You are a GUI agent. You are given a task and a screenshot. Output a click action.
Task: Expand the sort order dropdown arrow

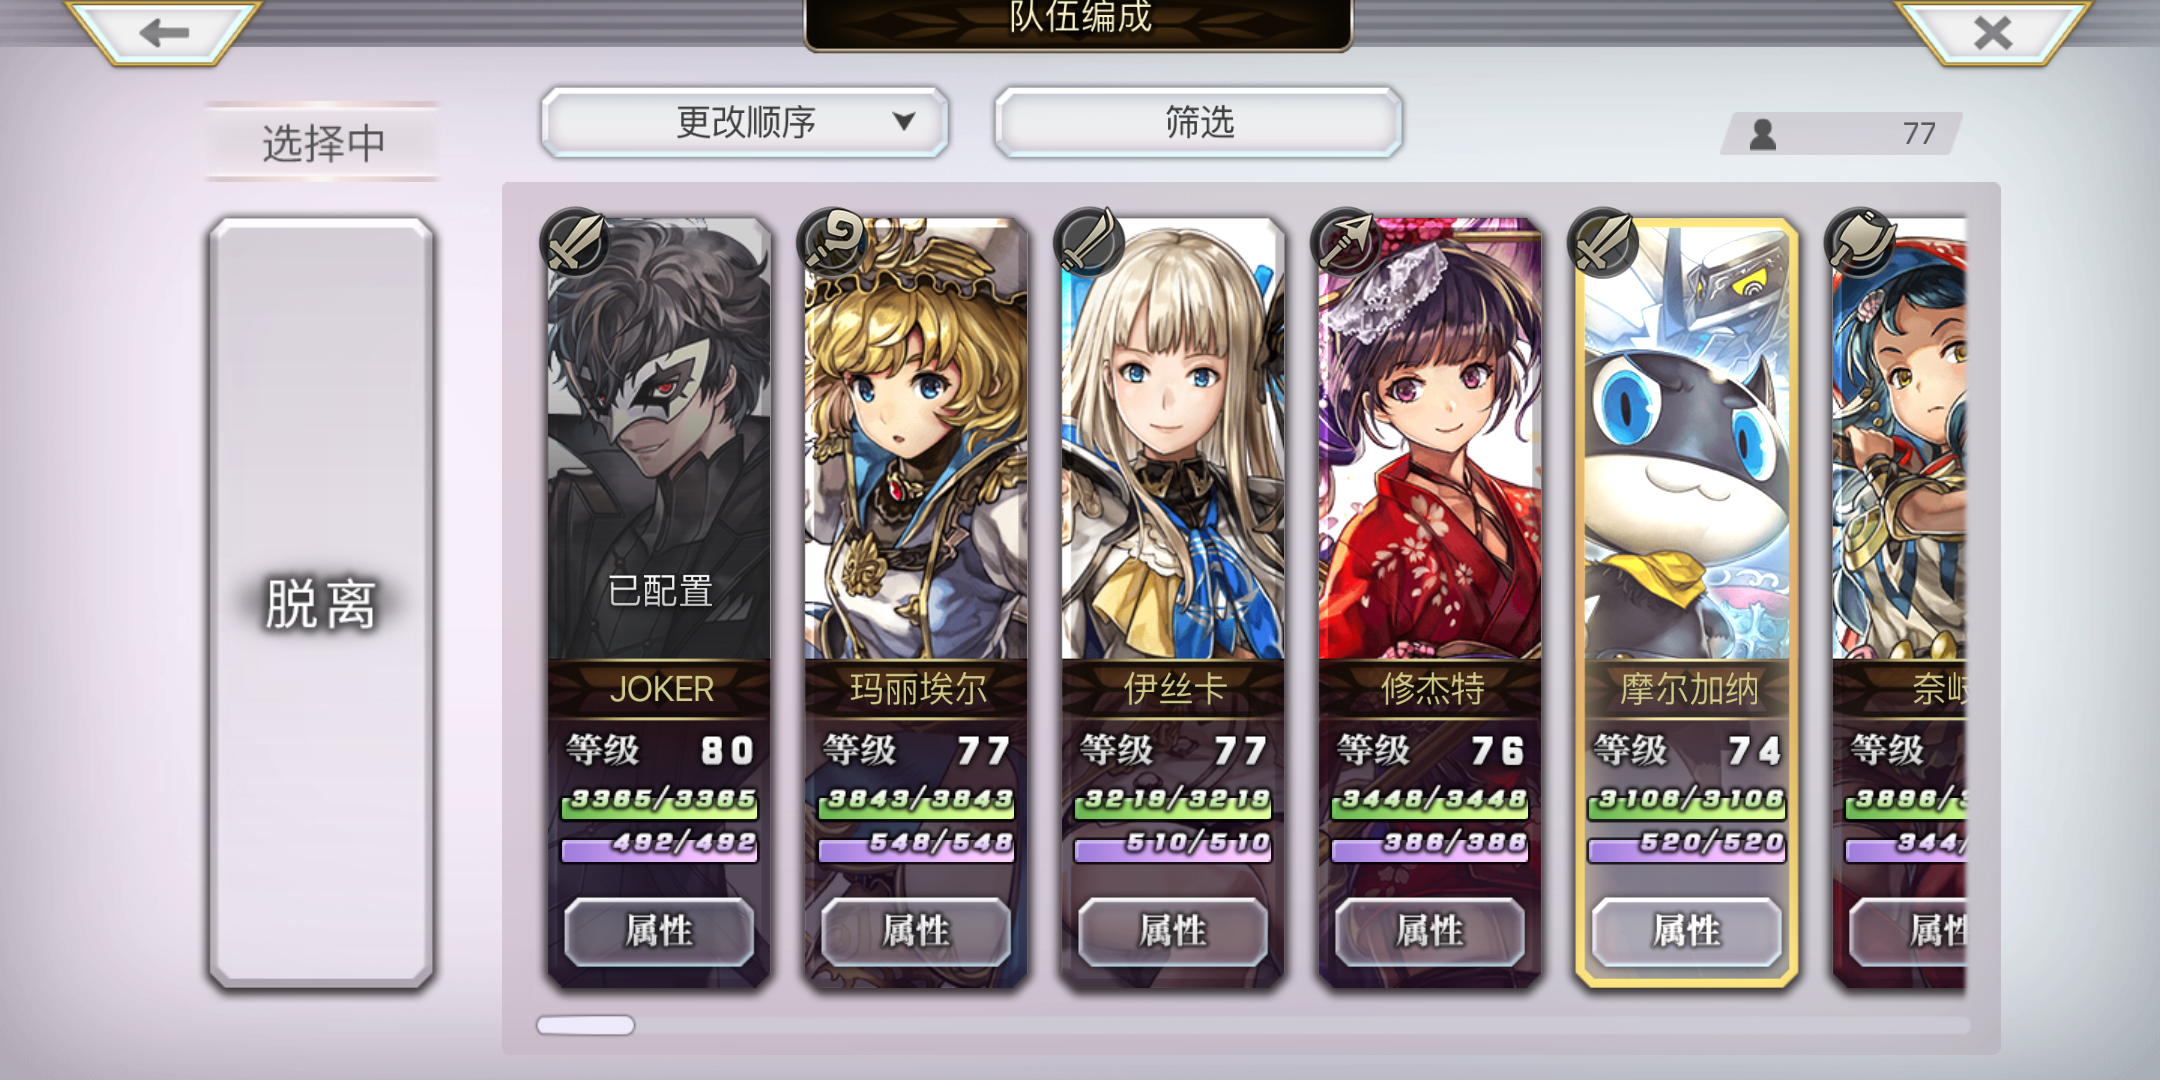coord(904,121)
